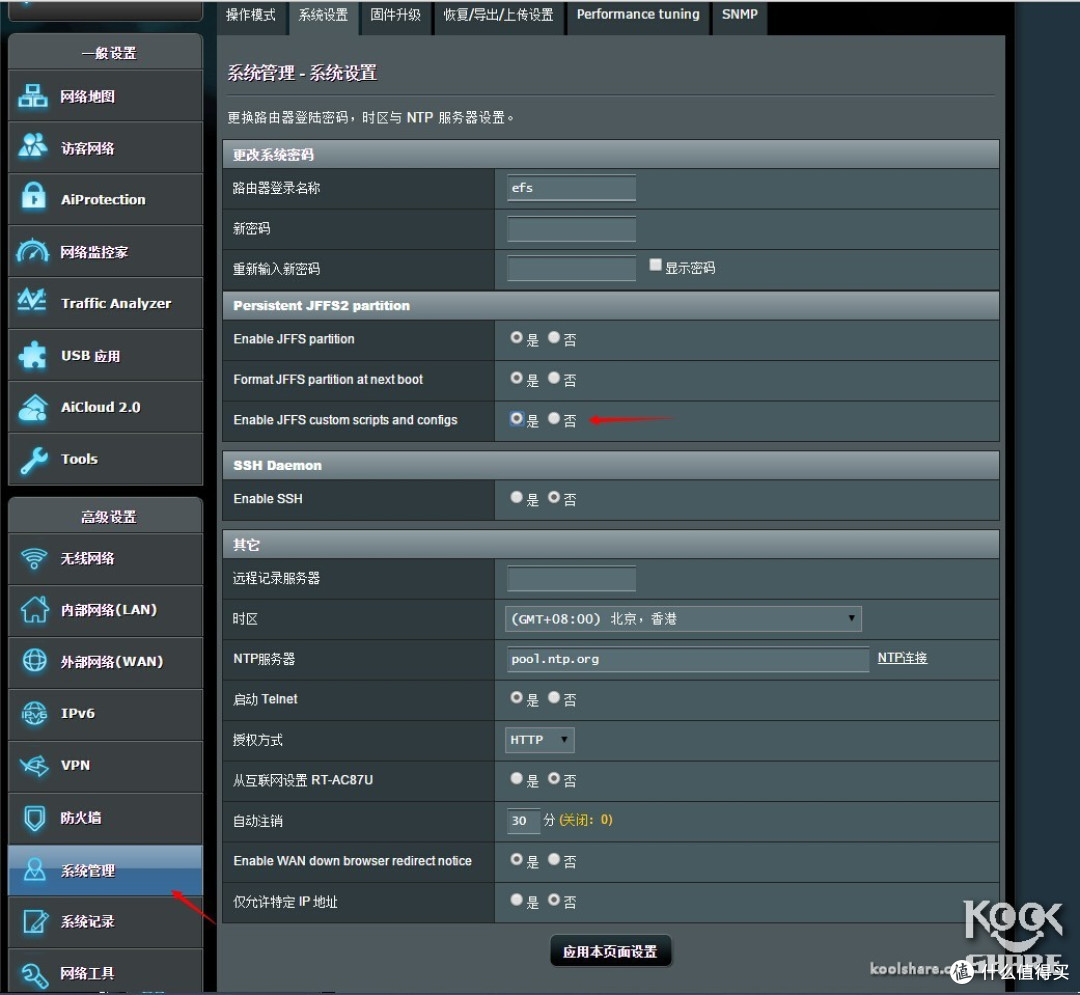The image size is (1080, 995).
Task: Disable JFFS custom scripts with 否 radio
Action: pos(554,419)
